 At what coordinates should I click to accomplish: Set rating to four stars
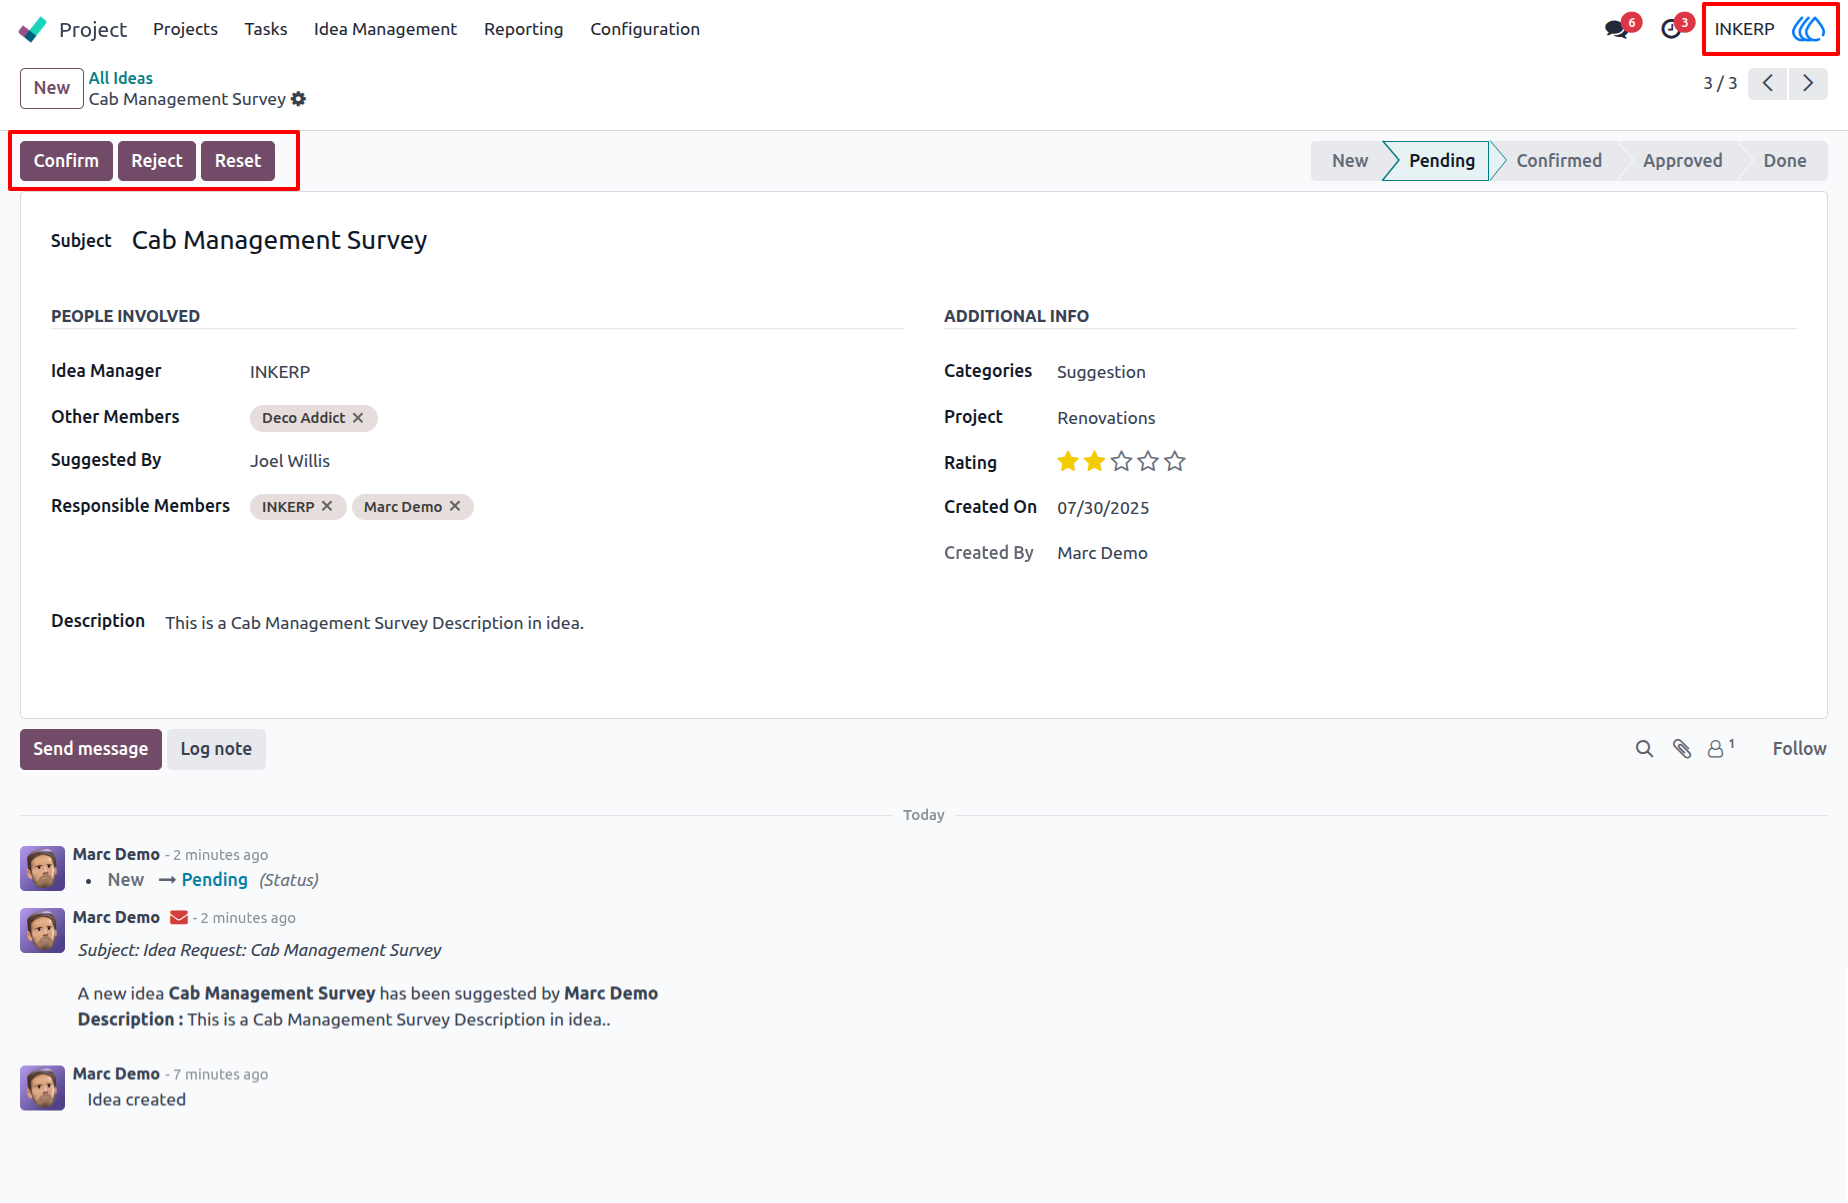tap(1148, 461)
